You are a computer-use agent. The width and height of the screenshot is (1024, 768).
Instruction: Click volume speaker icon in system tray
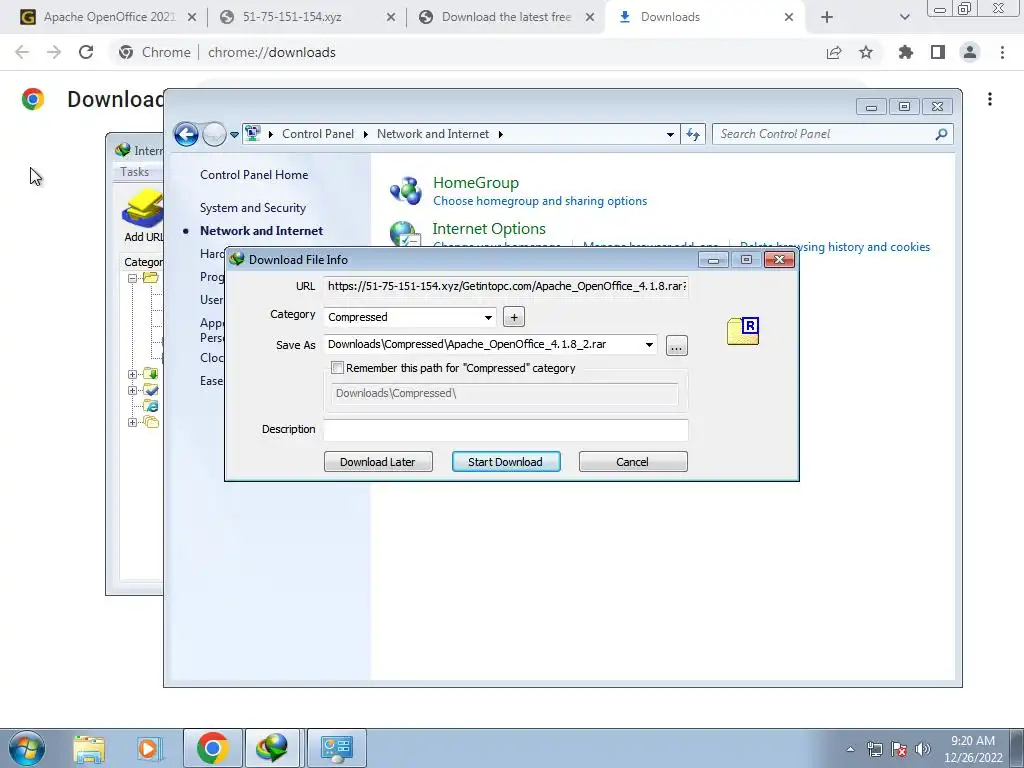[922, 749]
